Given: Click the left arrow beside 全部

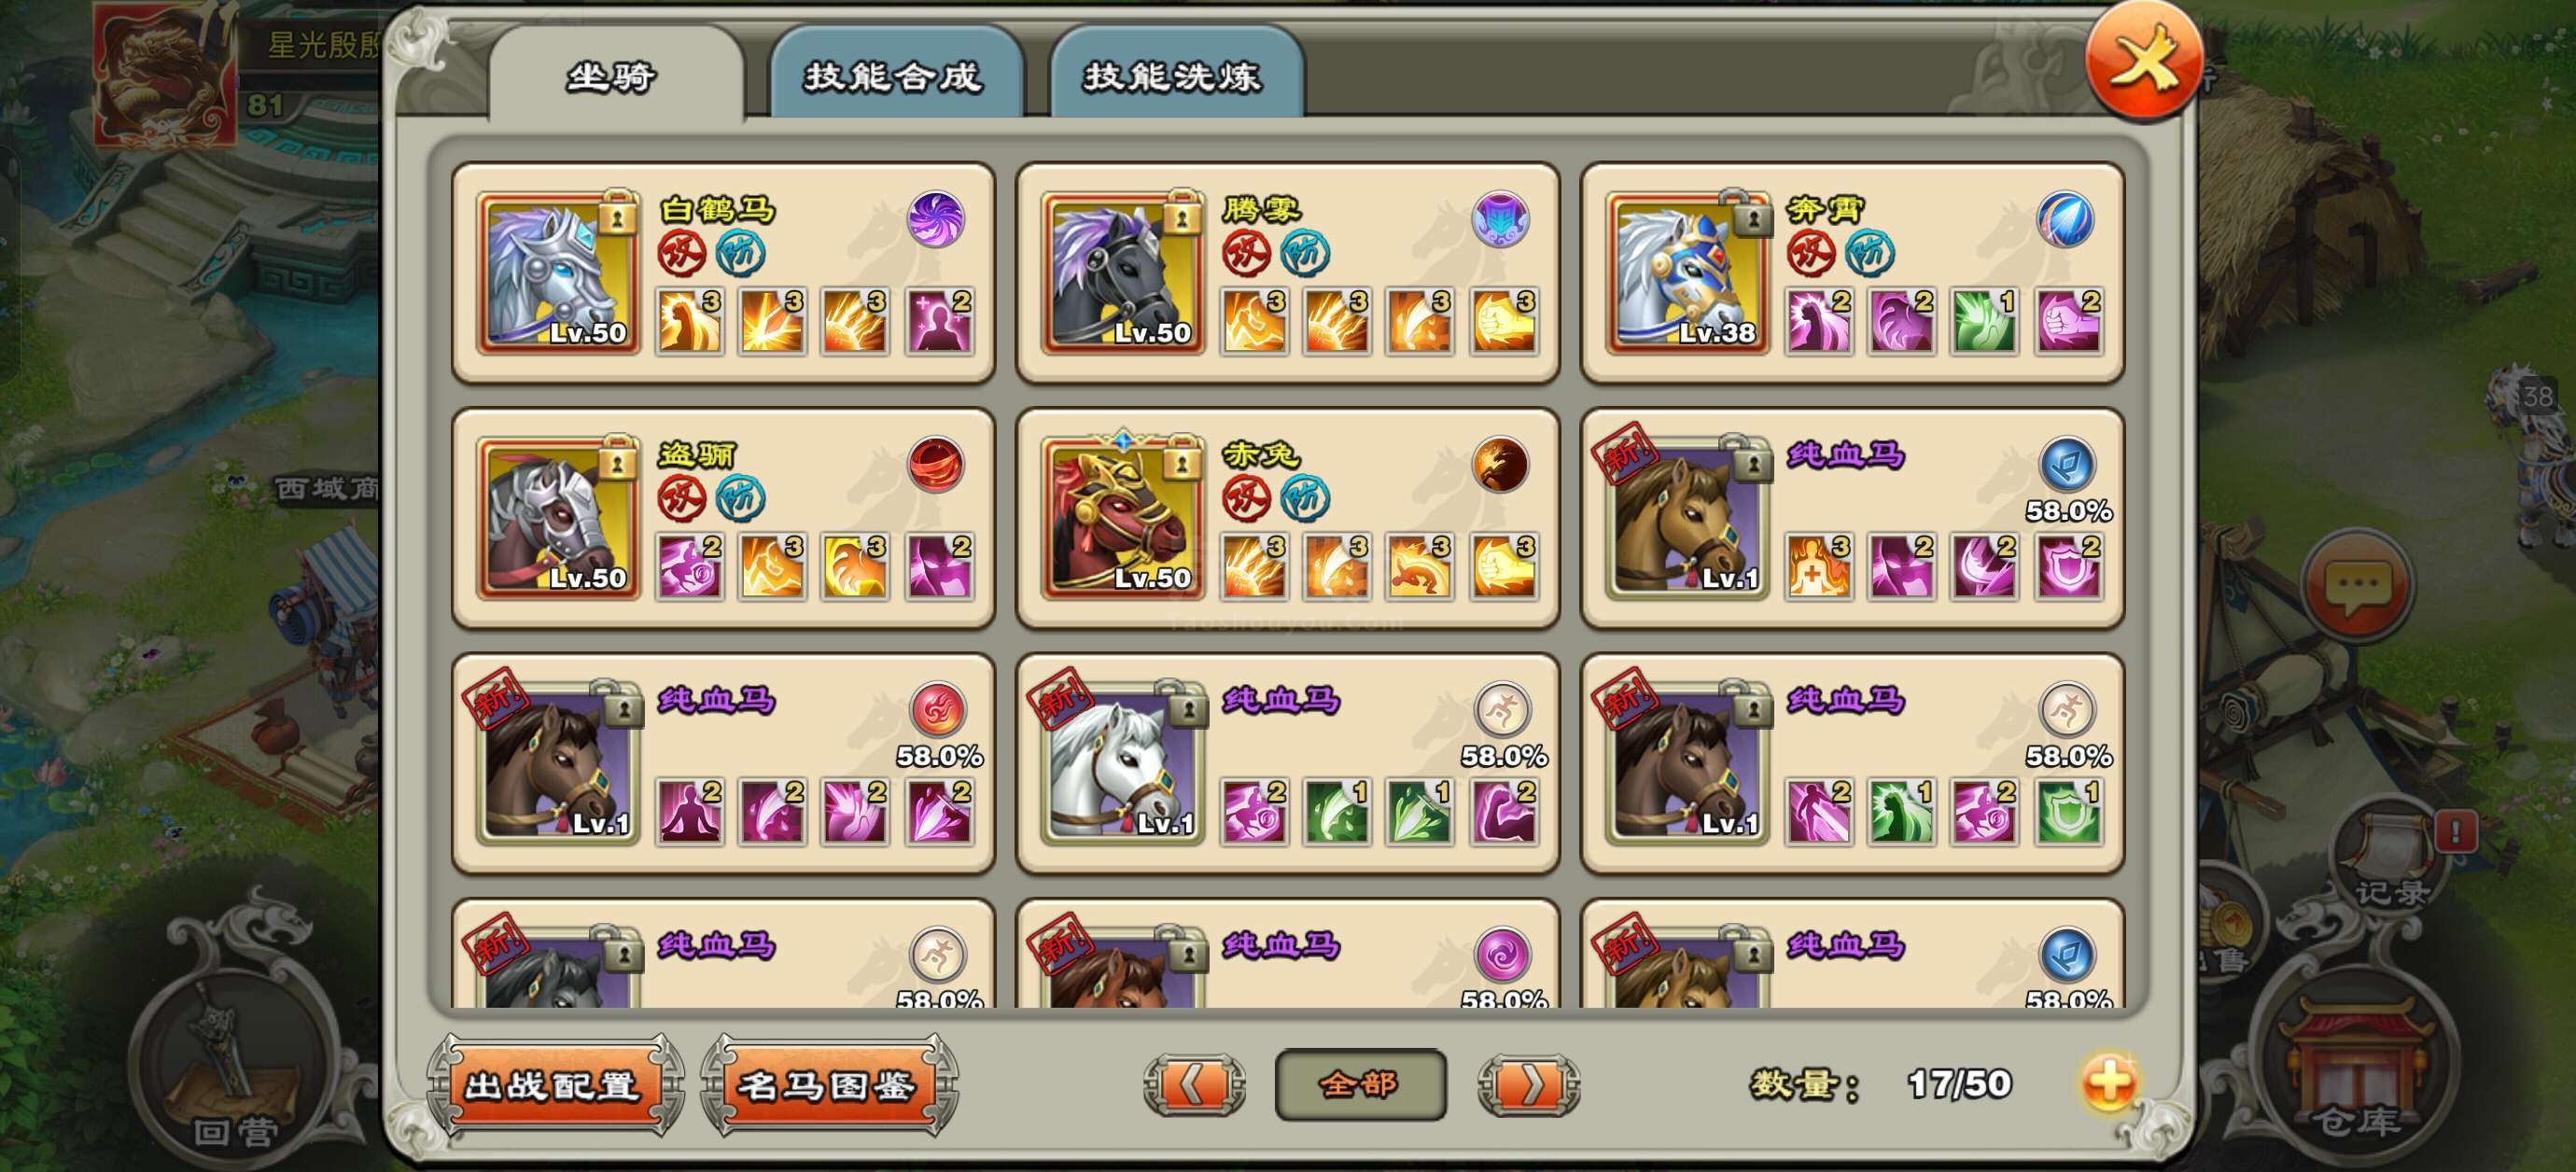Looking at the screenshot, I should point(1194,1084).
